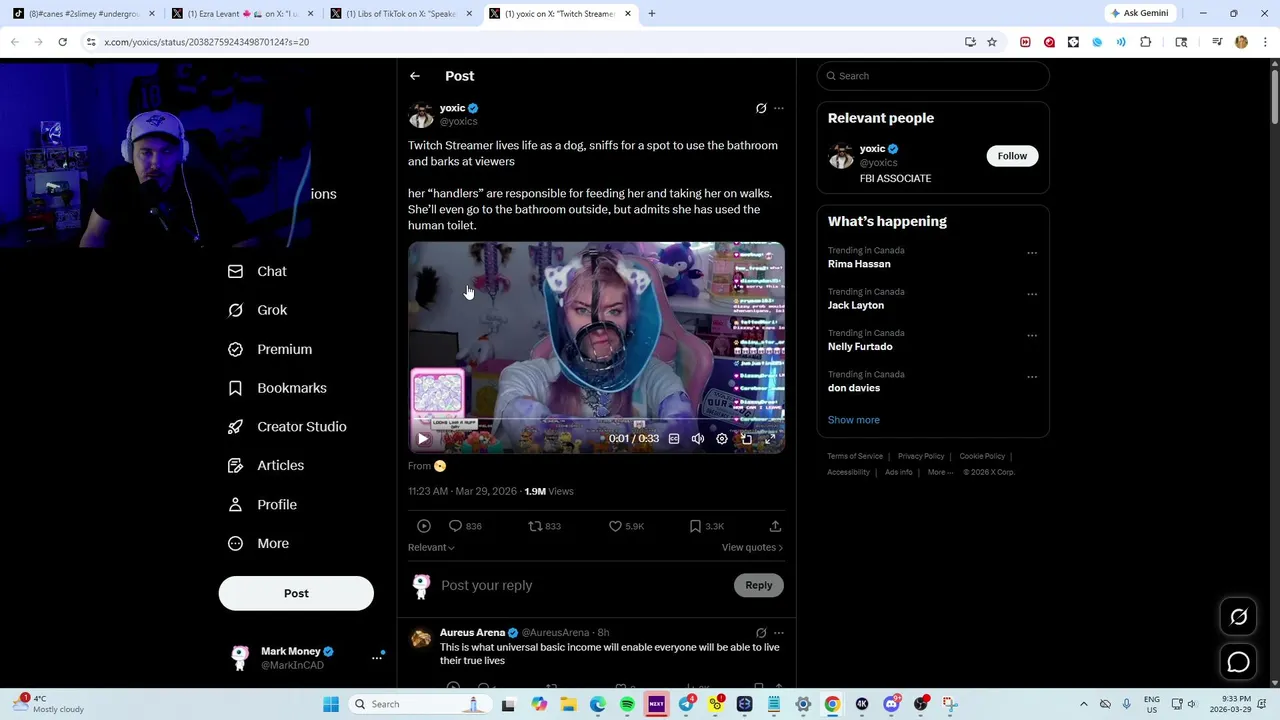The image size is (1280, 720).
Task: Click the address bar URL
Action: point(206,42)
